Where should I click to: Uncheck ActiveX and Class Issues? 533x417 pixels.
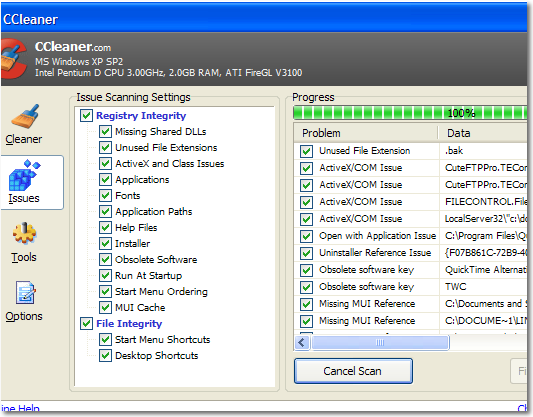pyautogui.click(x=105, y=163)
